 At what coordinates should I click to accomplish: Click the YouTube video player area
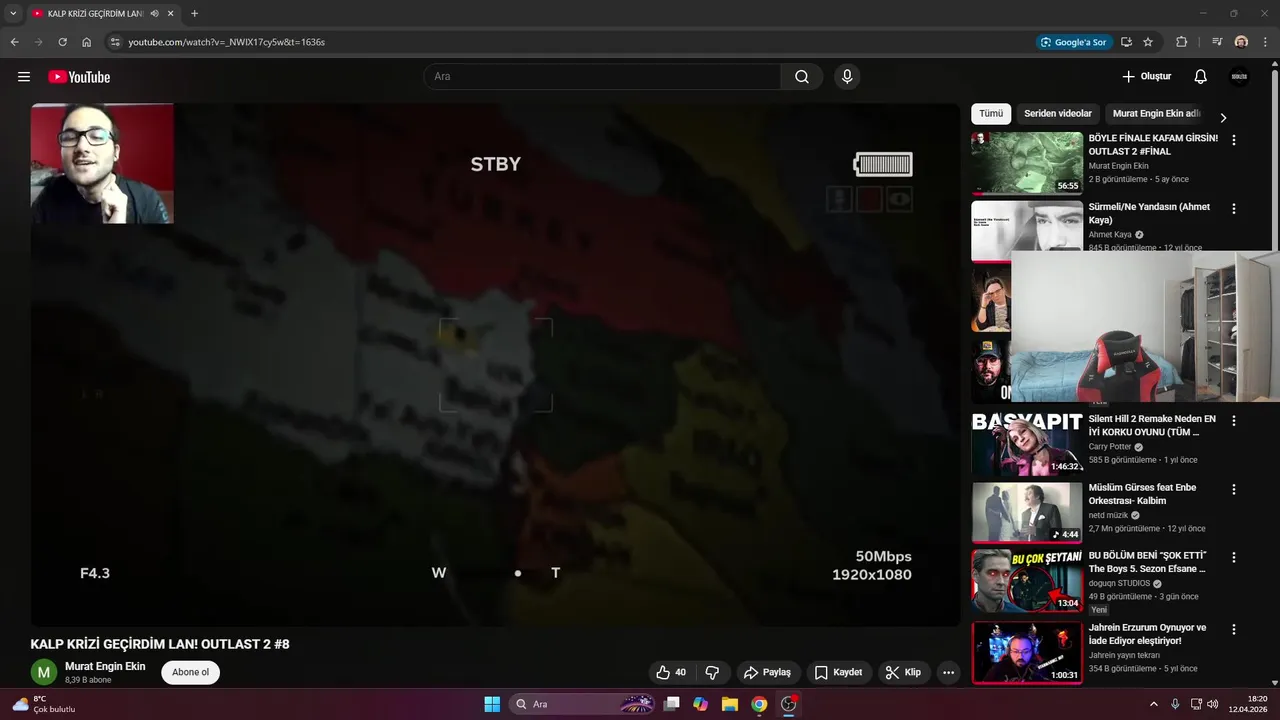[495, 365]
